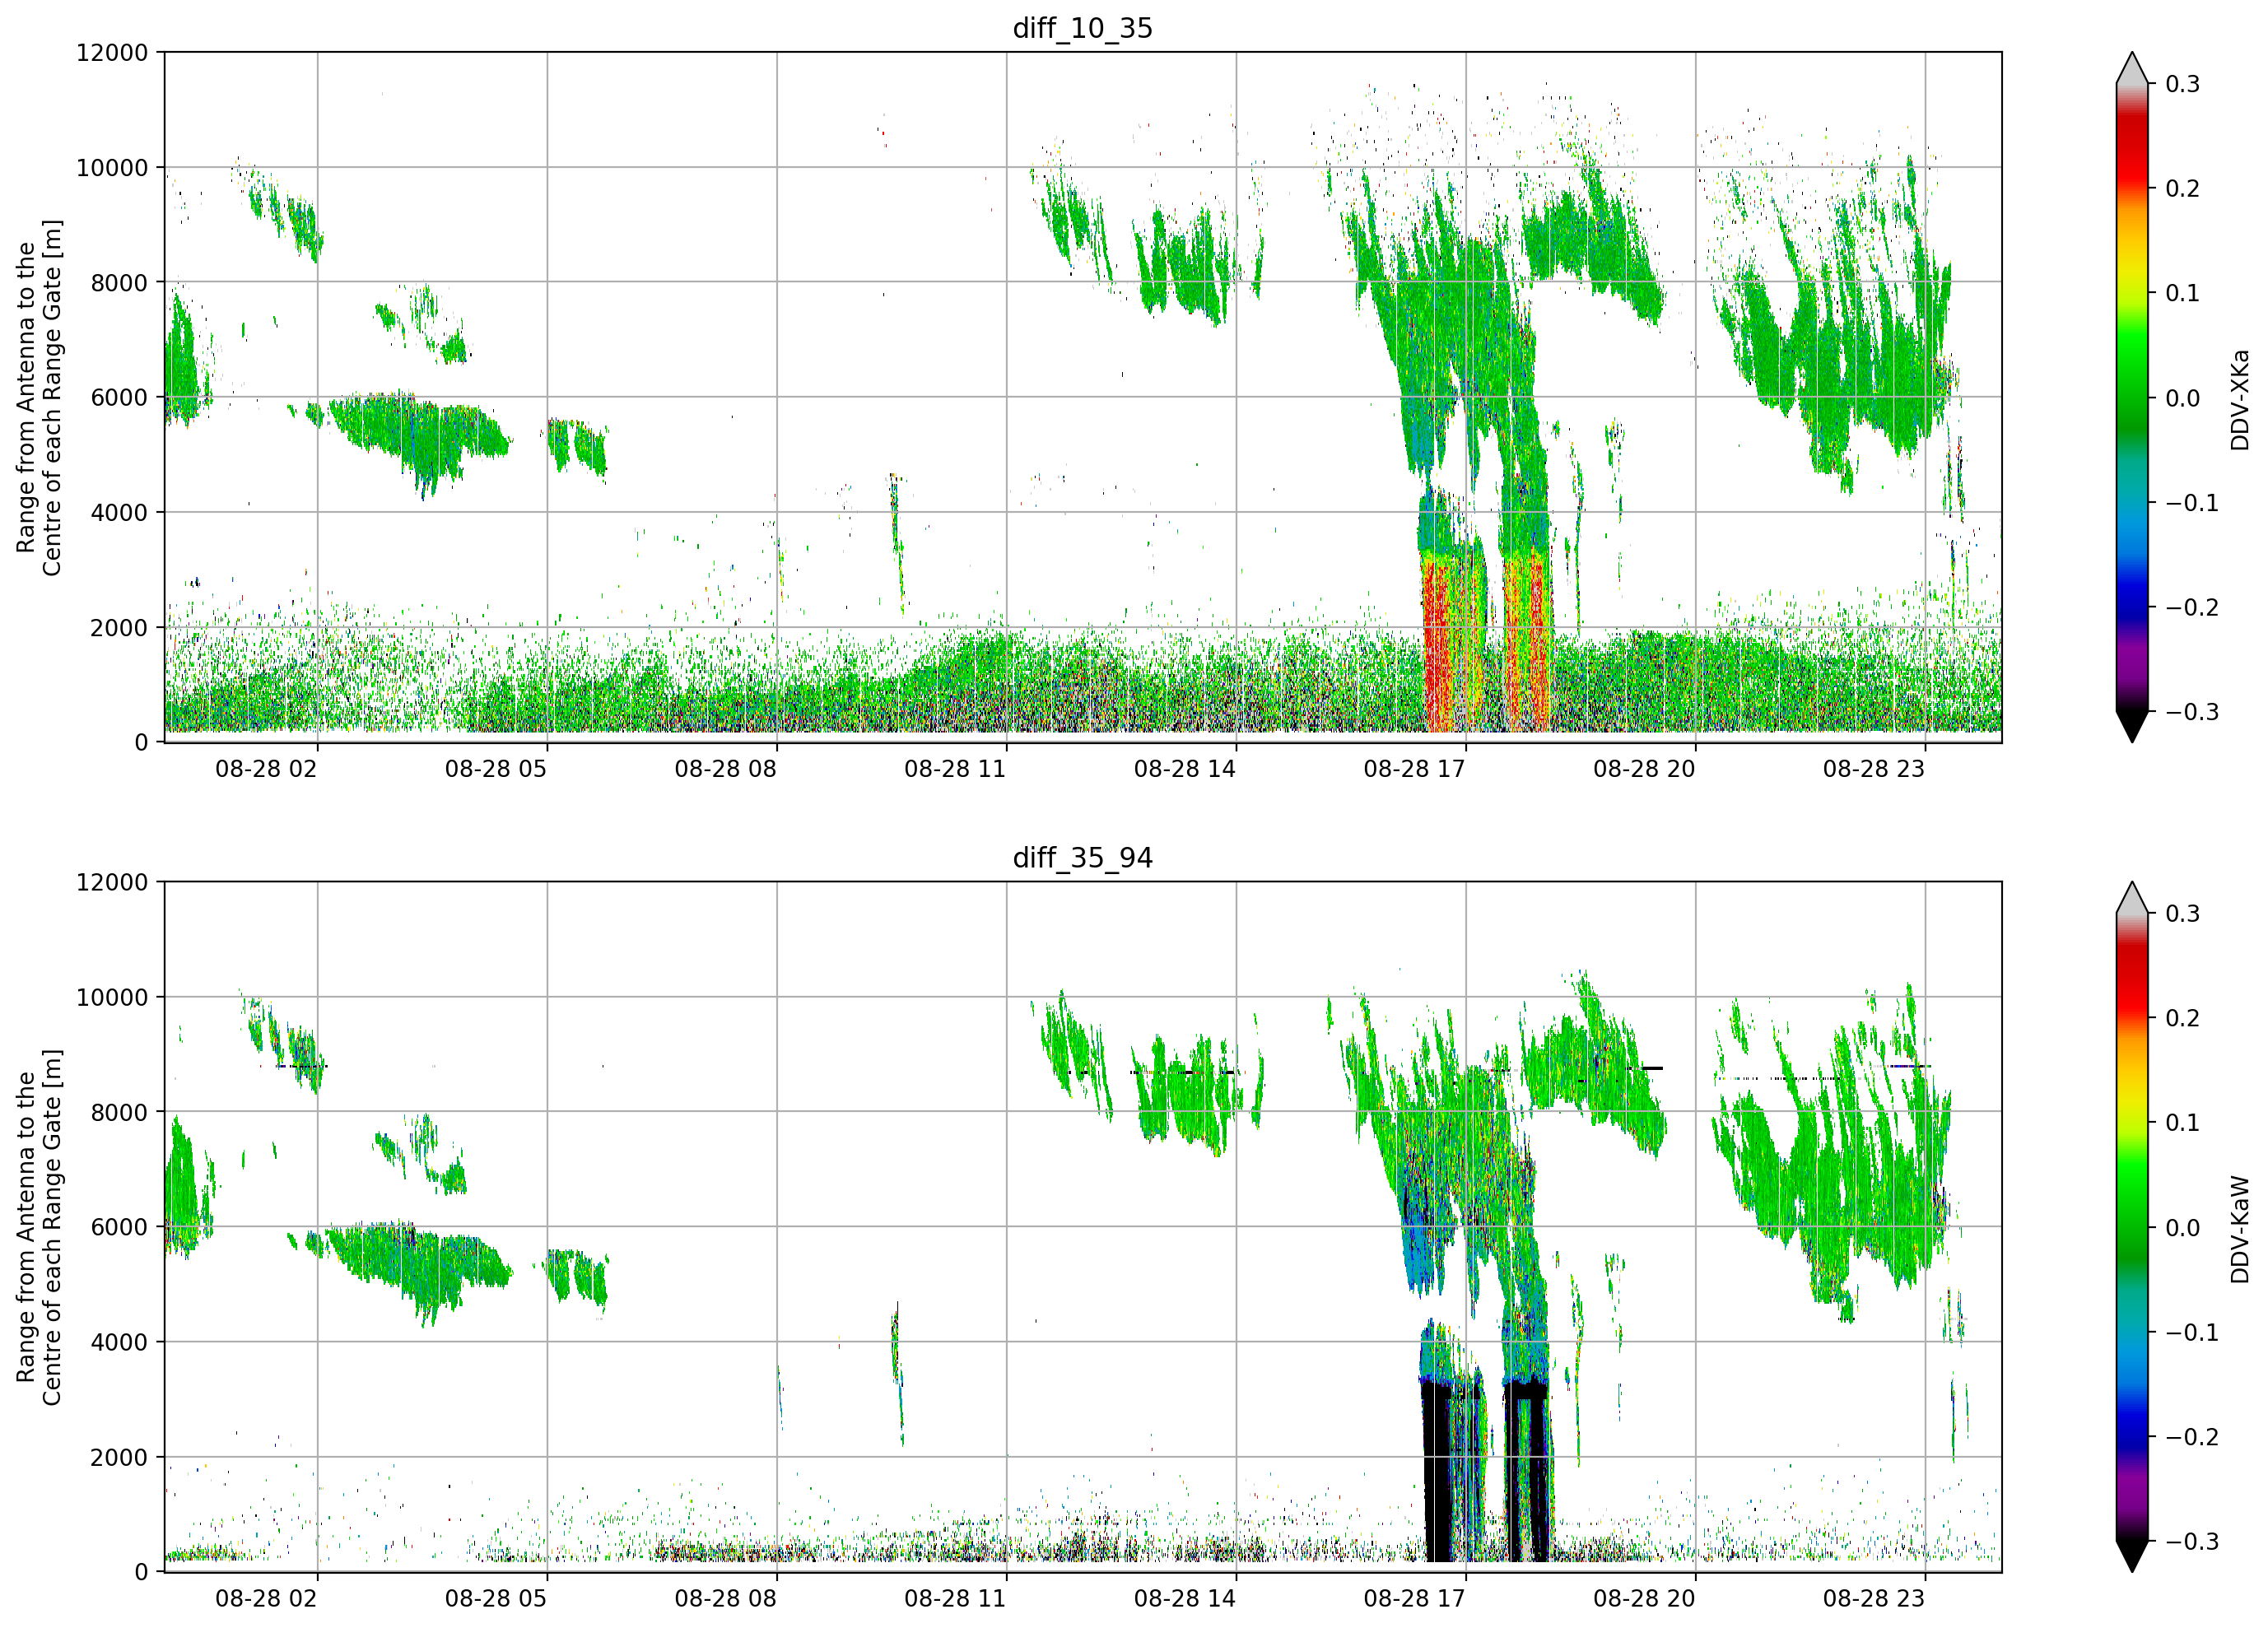This screenshot has height=1628, width=2268.
Task: Click the "08-28 02" x-tick under the diff_10_35 plot
Action: 266,769
